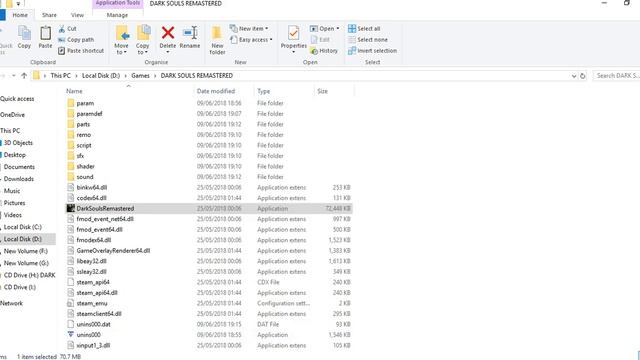
Task: Sort by Date modified column
Action: [216, 91]
